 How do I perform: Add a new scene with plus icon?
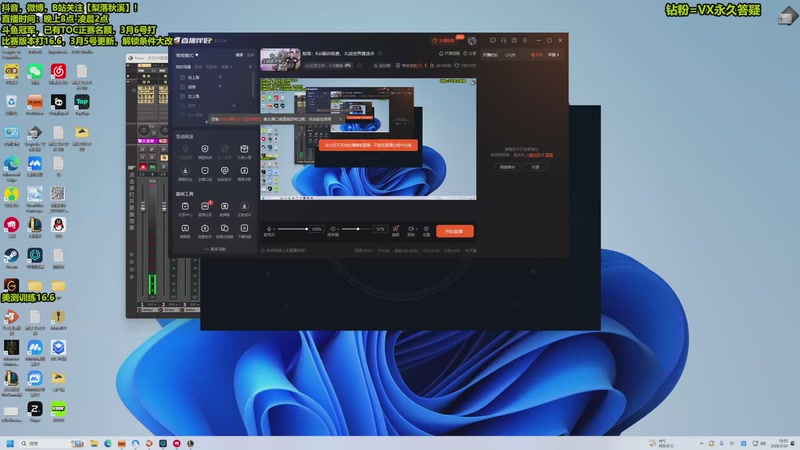(250, 67)
